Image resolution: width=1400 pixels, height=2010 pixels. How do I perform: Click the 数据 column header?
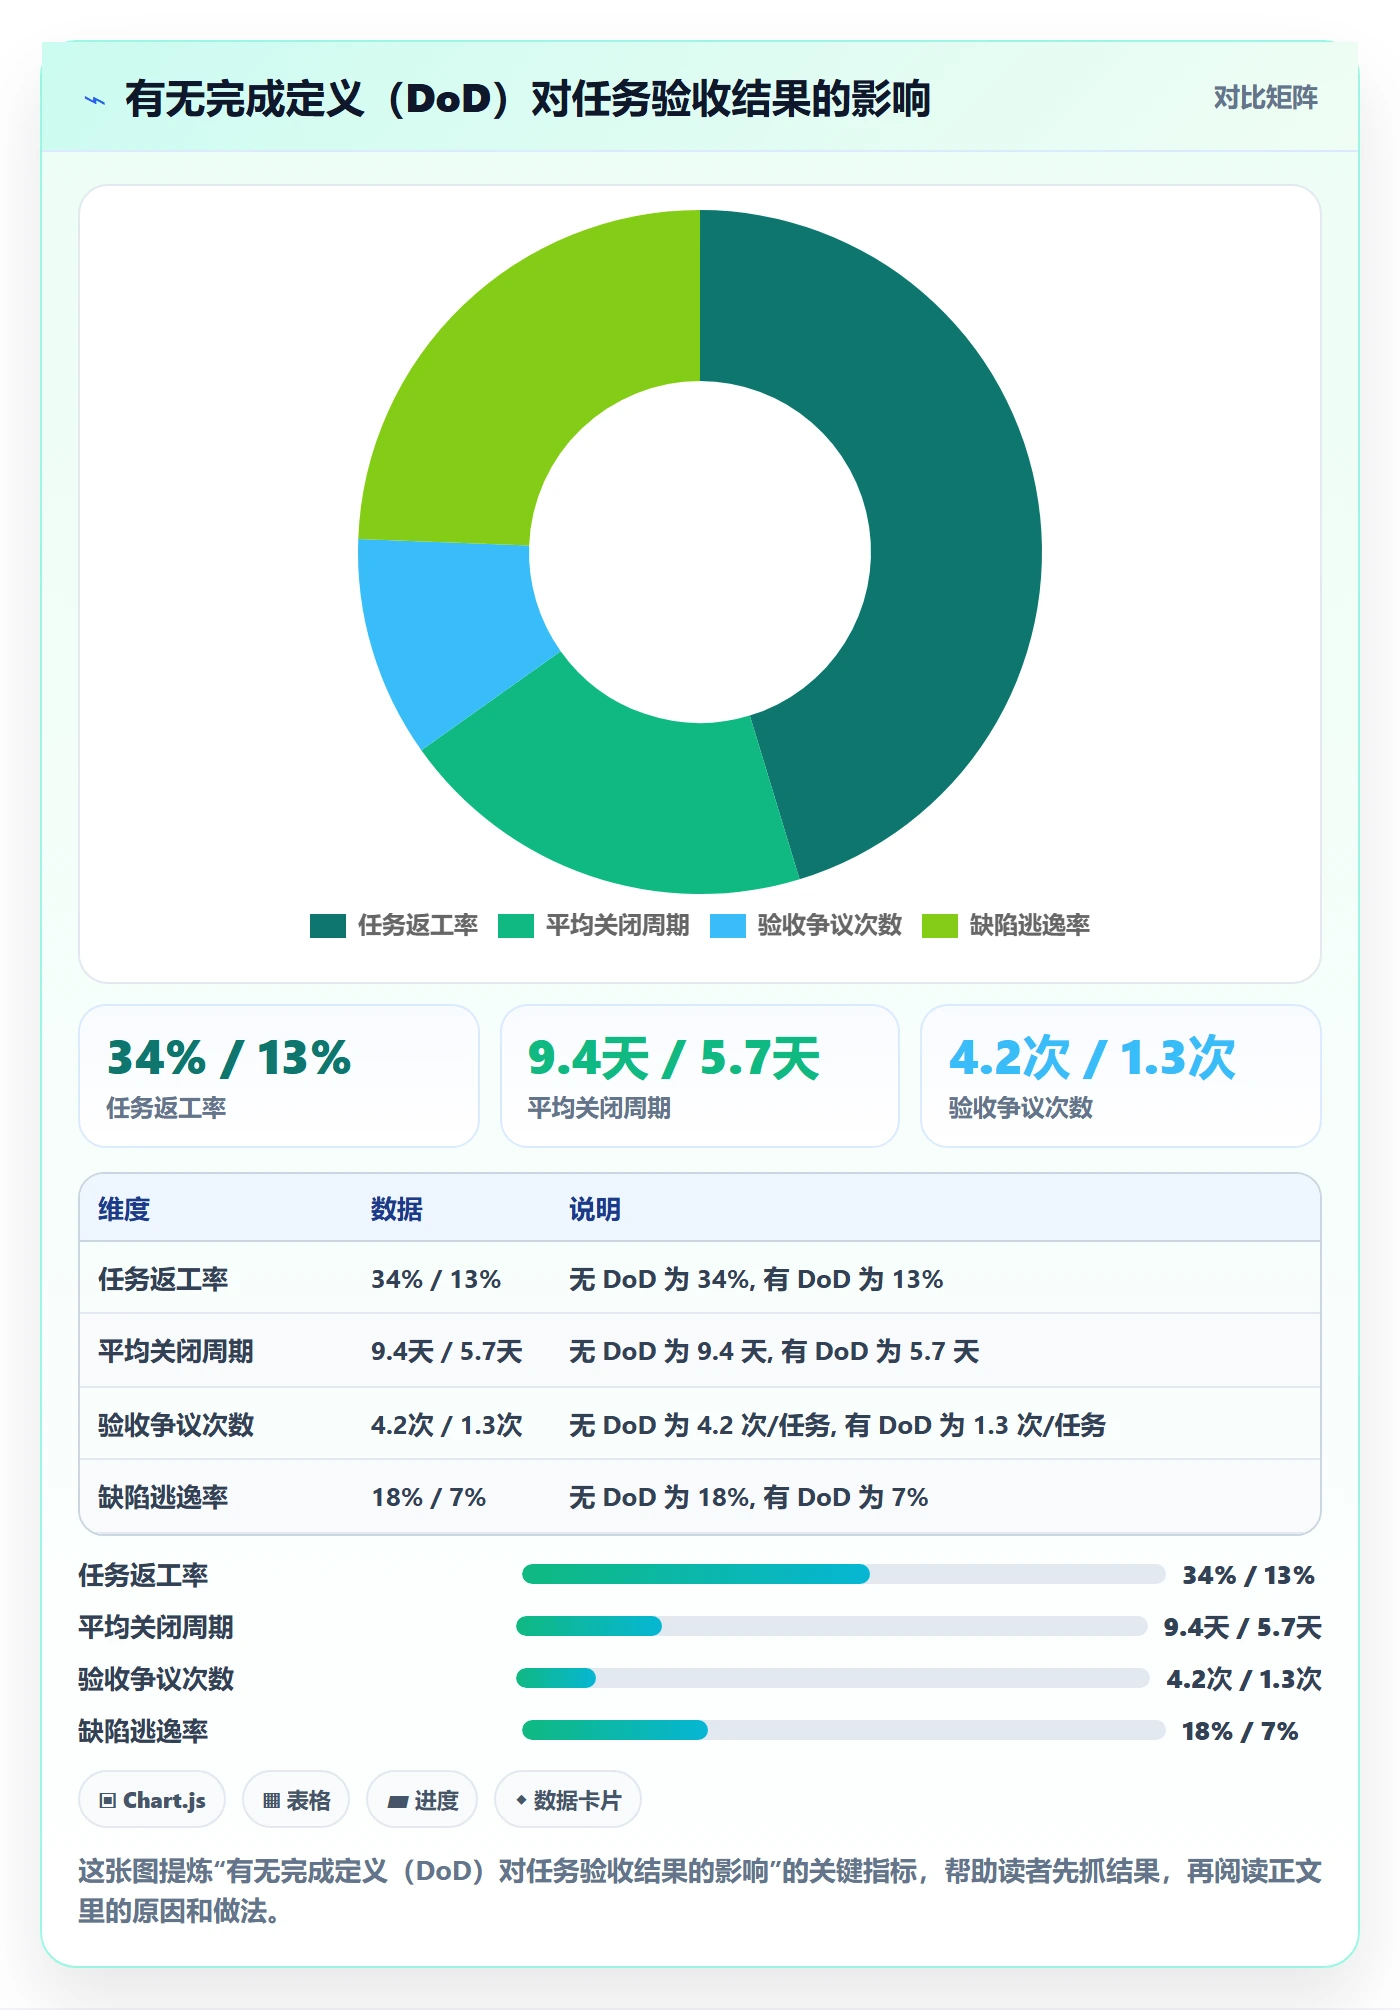coord(397,1209)
